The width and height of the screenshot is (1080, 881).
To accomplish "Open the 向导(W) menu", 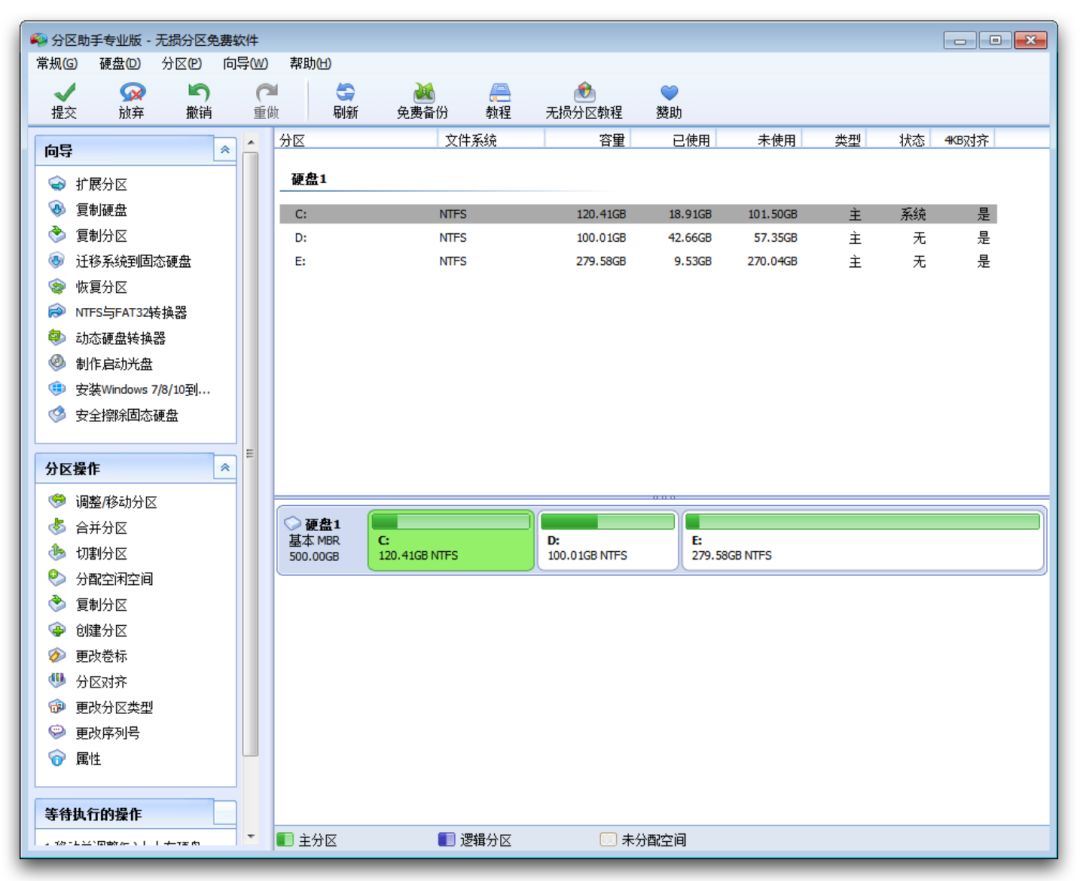I will pyautogui.click(x=245, y=64).
